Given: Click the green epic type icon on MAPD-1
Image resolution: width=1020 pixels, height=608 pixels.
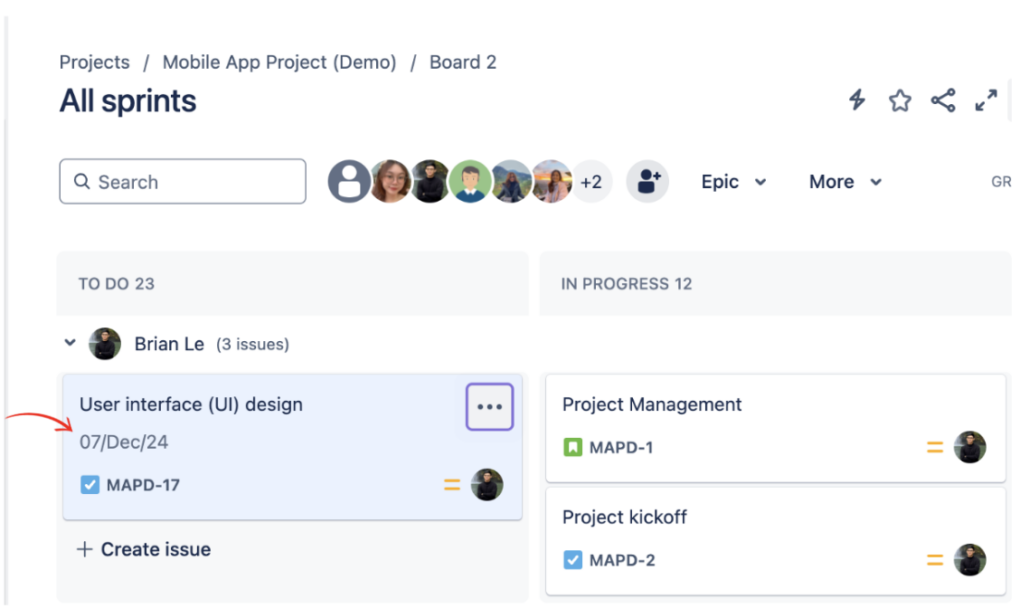Looking at the screenshot, I should (572, 448).
